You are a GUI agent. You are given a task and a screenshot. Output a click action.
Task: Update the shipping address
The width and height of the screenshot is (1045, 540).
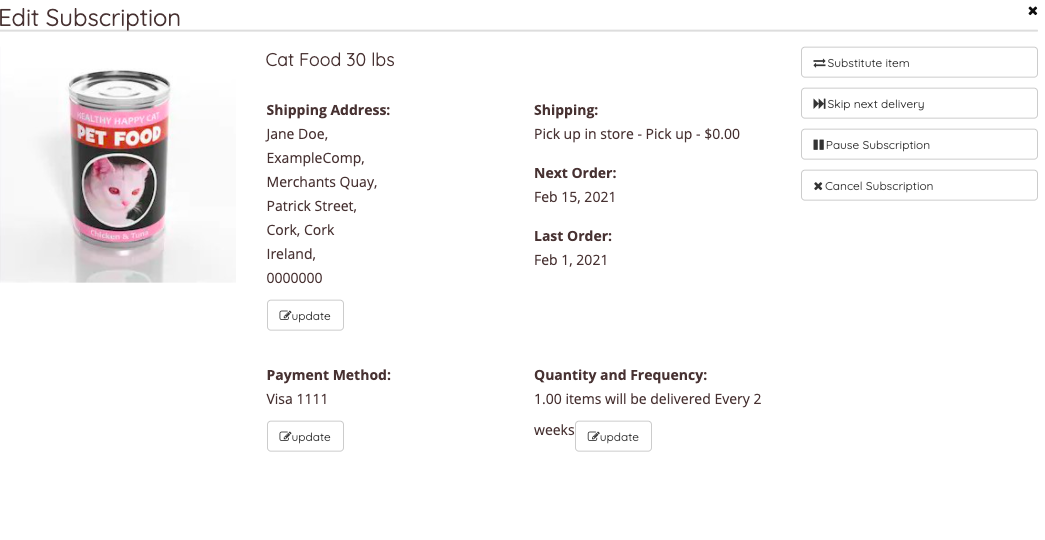point(305,316)
